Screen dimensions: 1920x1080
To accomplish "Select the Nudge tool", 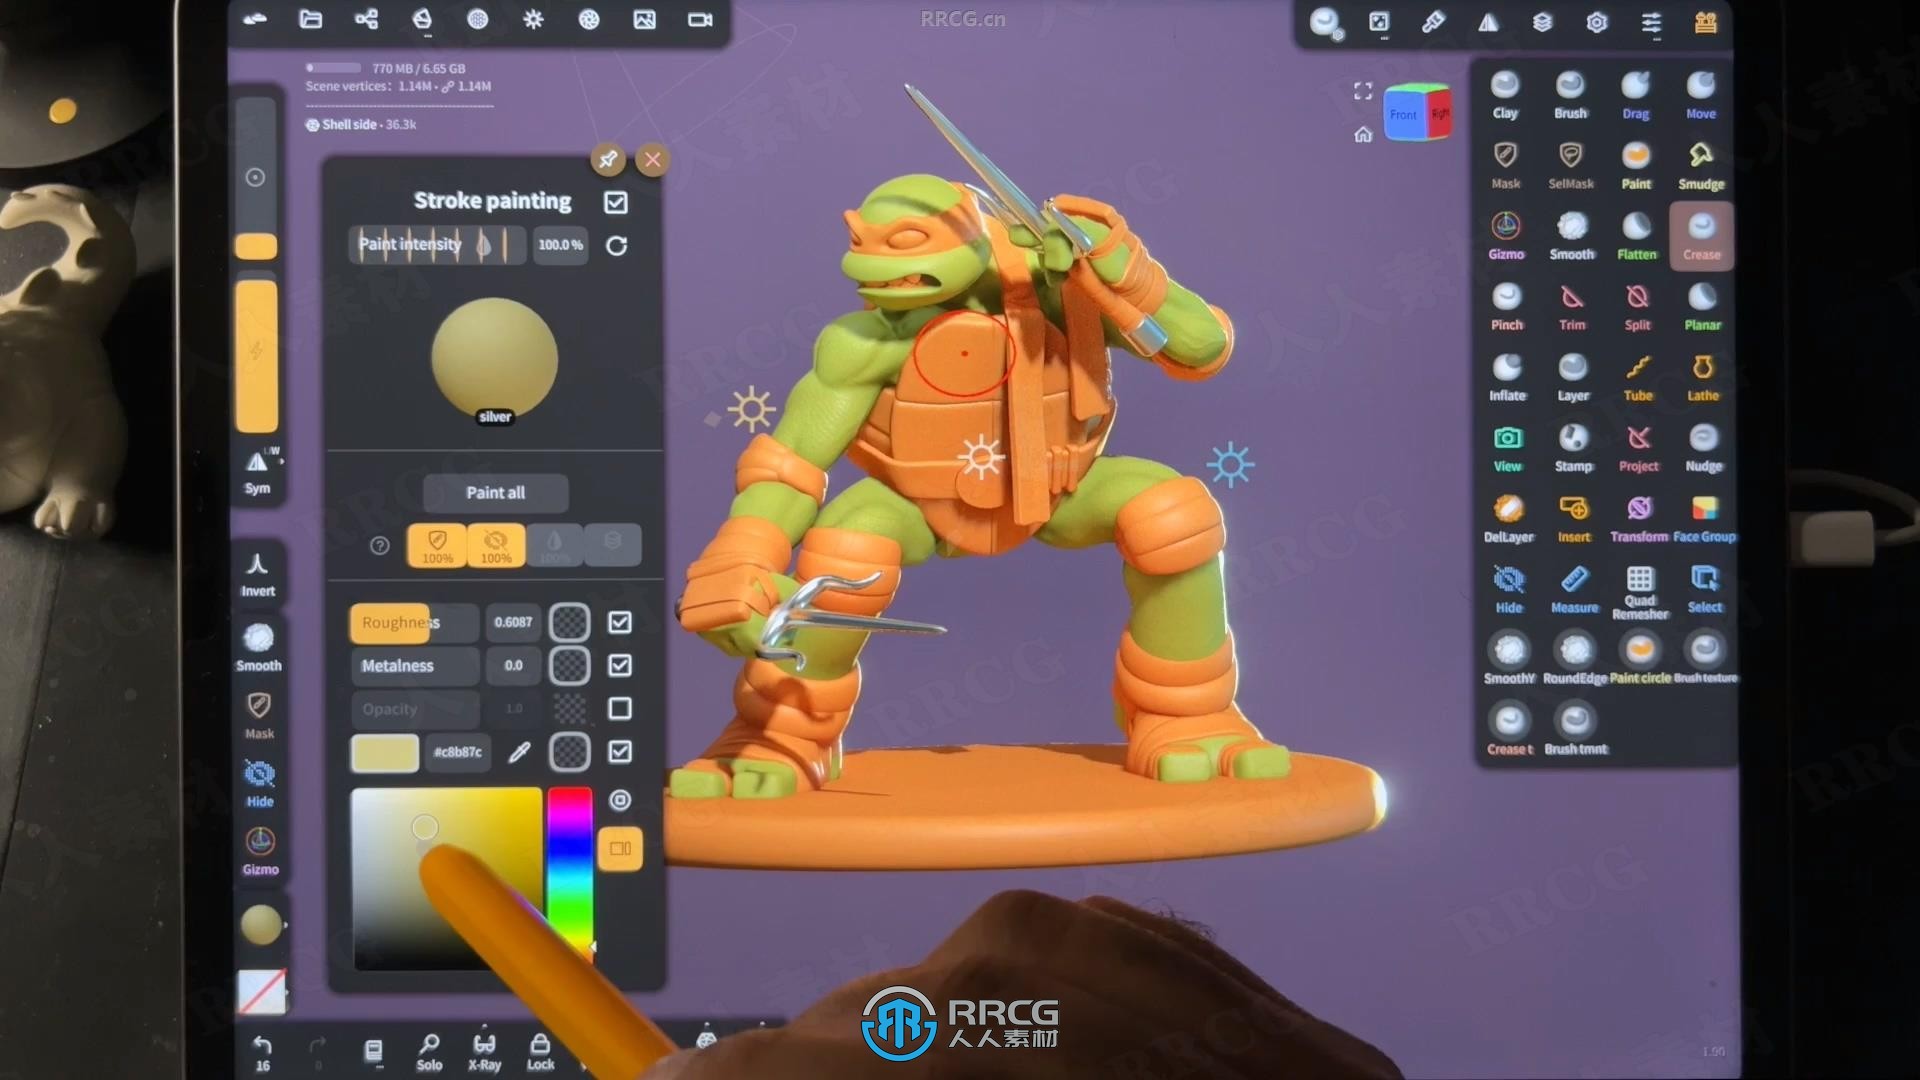I will [x=1703, y=448].
